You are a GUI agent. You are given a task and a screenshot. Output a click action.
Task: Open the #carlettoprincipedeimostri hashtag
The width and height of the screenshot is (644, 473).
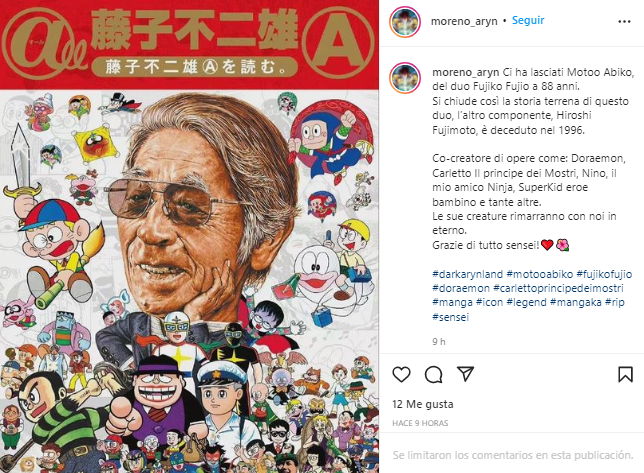tap(559, 288)
